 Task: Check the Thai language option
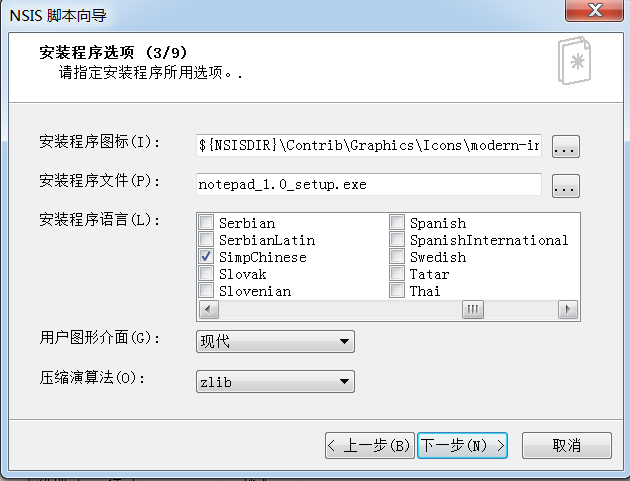pos(397,290)
